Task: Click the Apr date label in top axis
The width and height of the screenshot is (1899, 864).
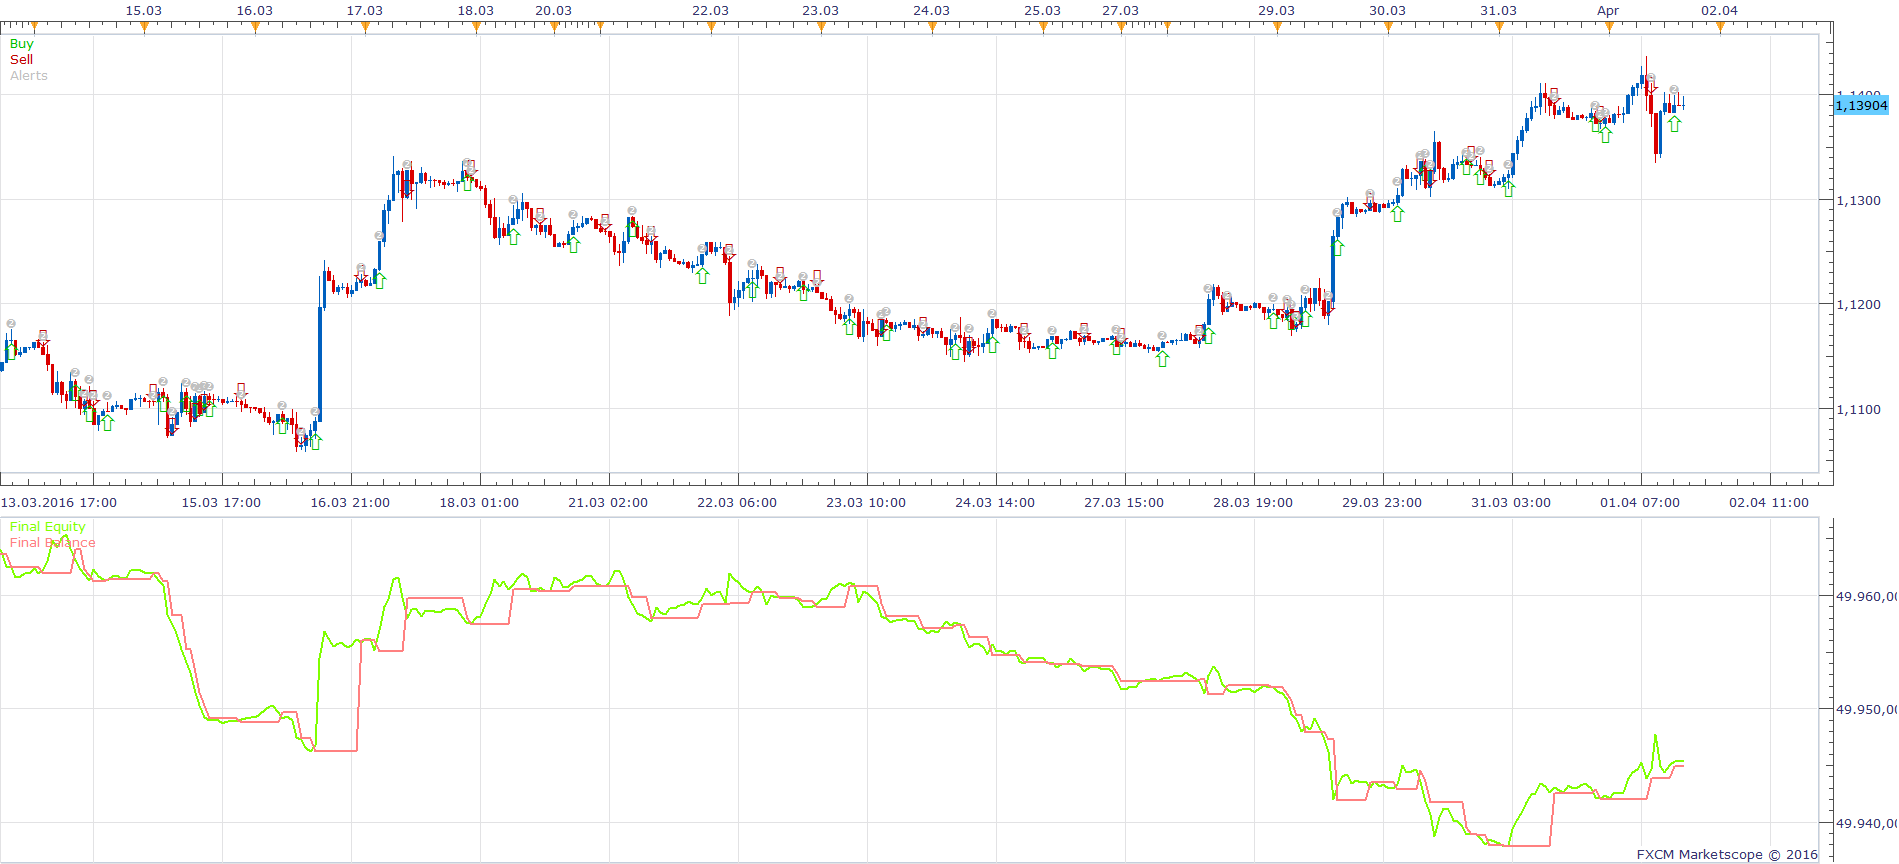Action: [1608, 11]
